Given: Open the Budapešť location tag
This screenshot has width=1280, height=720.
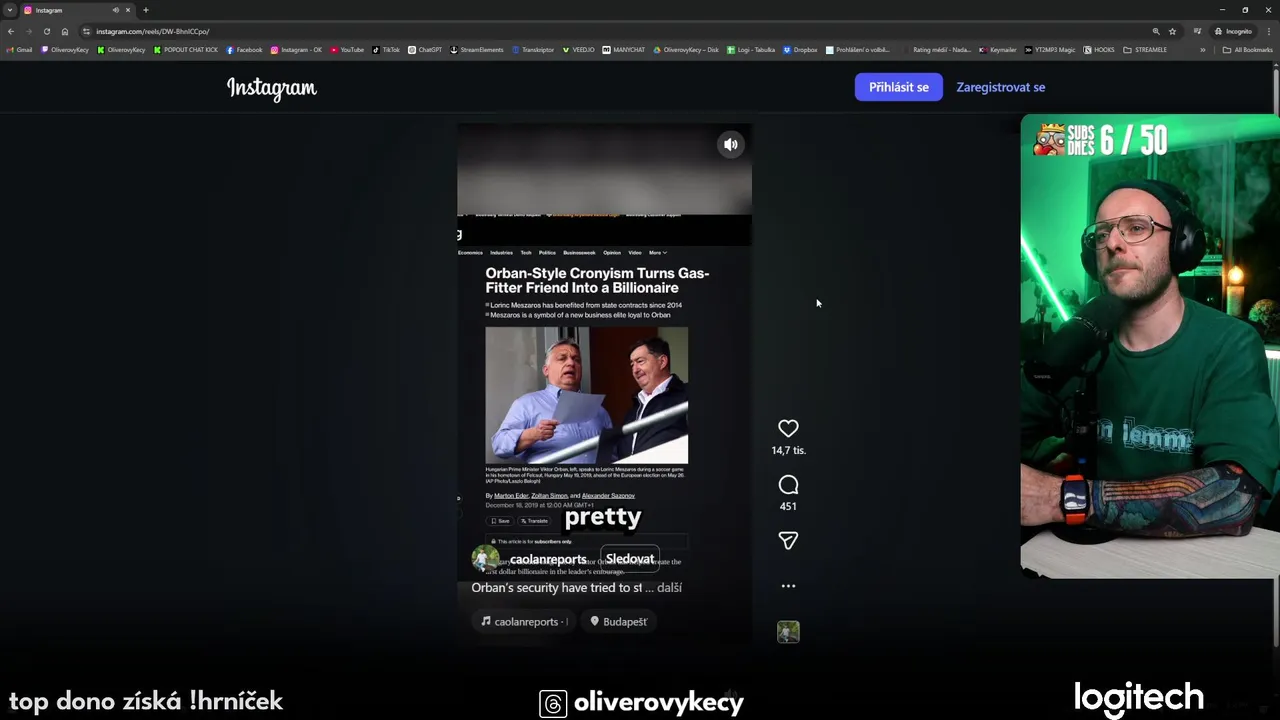Looking at the screenshot, I should 618,622.
